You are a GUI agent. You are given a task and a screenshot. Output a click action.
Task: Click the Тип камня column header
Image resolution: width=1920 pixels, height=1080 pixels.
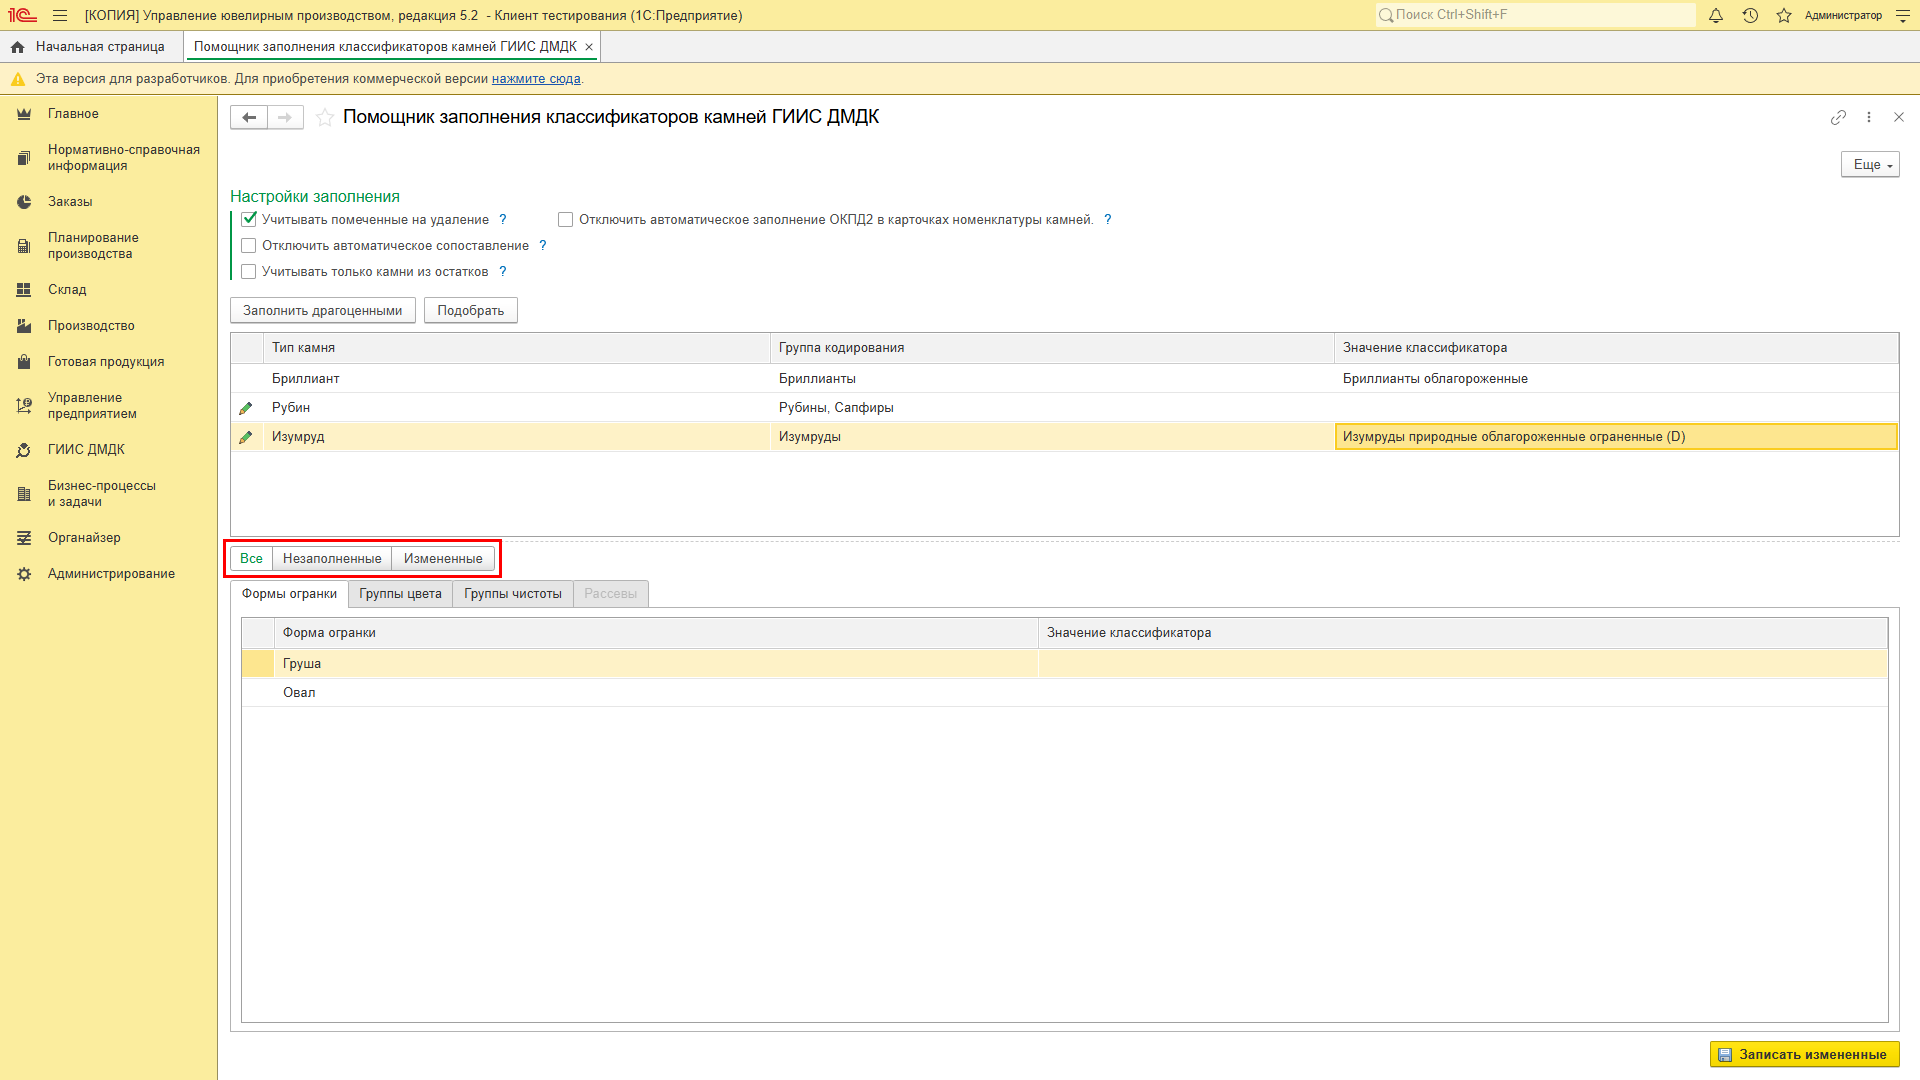(x=516, y=348)
